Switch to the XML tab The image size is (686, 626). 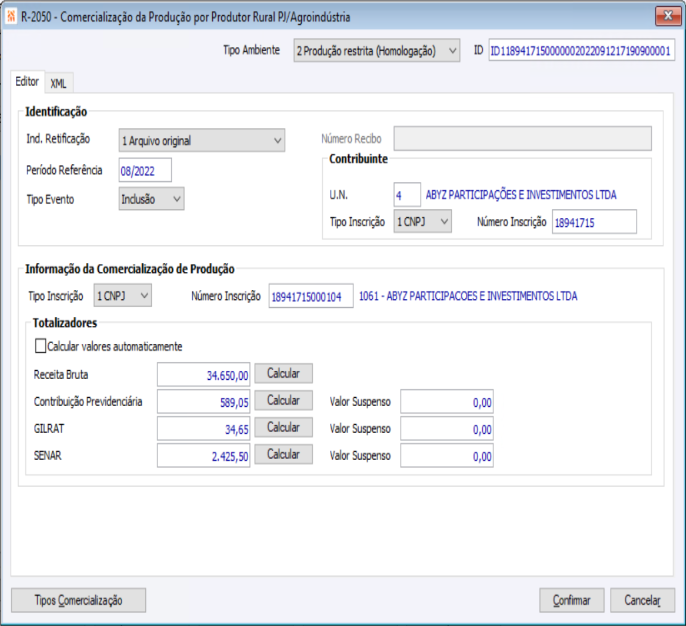[58, 83]
